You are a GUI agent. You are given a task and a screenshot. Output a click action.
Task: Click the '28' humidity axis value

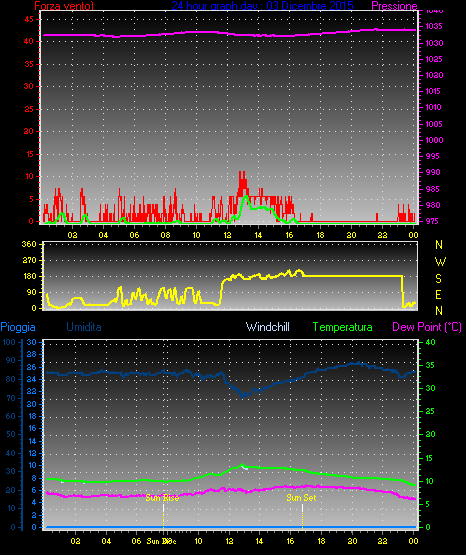click(32, 354)
